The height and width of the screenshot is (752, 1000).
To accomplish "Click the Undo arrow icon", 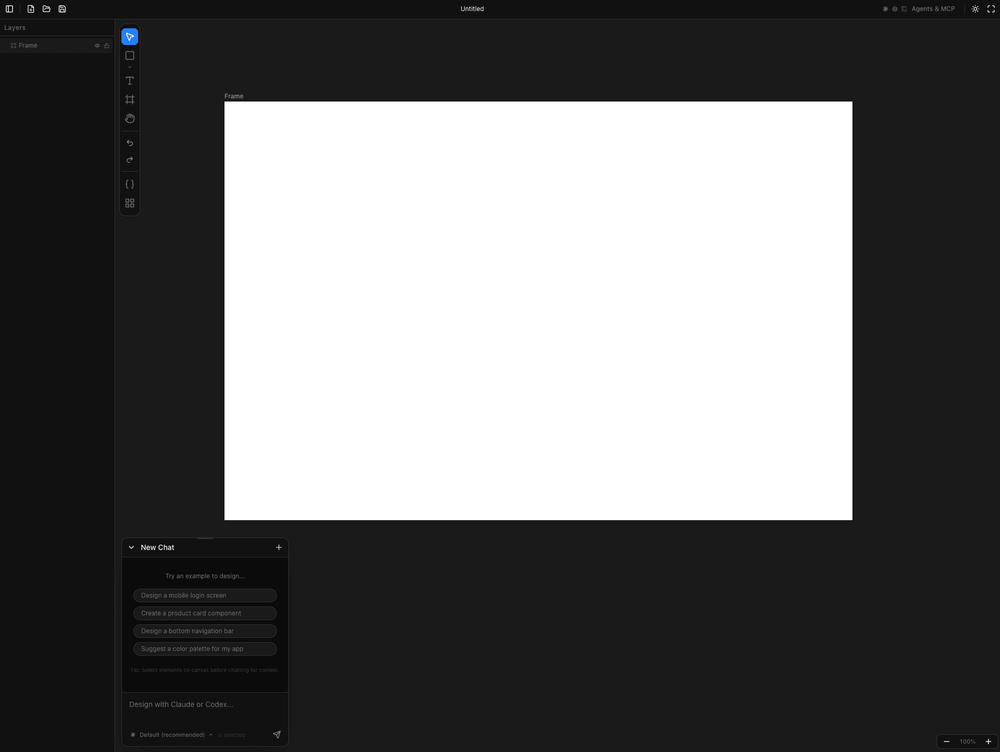I will tap(129, 143).
